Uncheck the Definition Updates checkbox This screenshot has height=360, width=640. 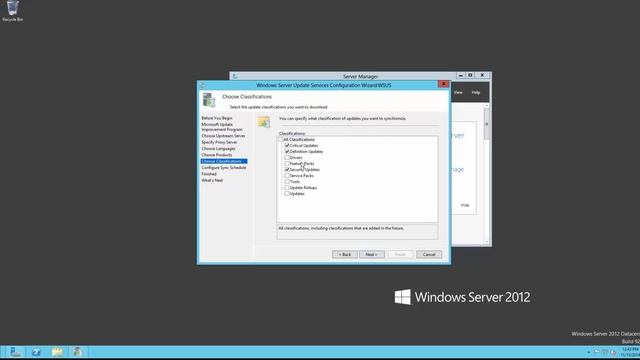click(x=287, y=151)
